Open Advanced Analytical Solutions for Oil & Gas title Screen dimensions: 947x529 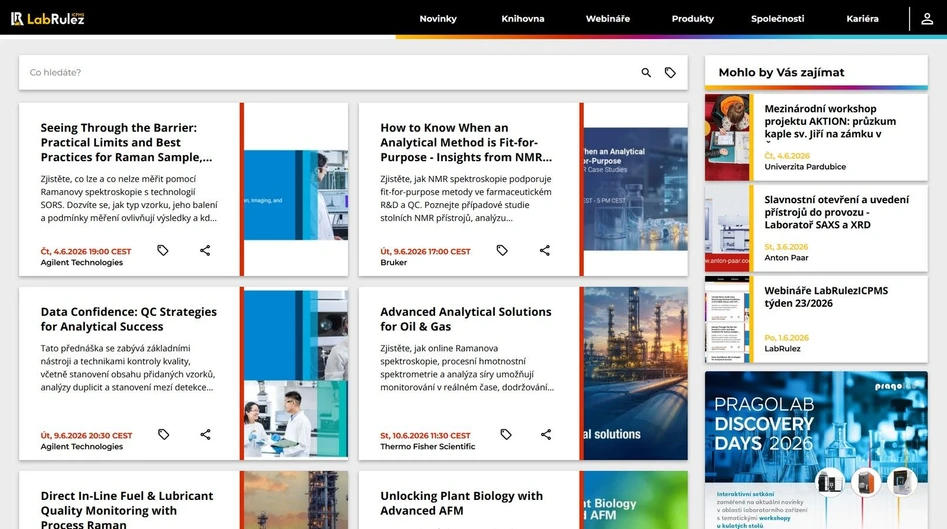(466, 319)
